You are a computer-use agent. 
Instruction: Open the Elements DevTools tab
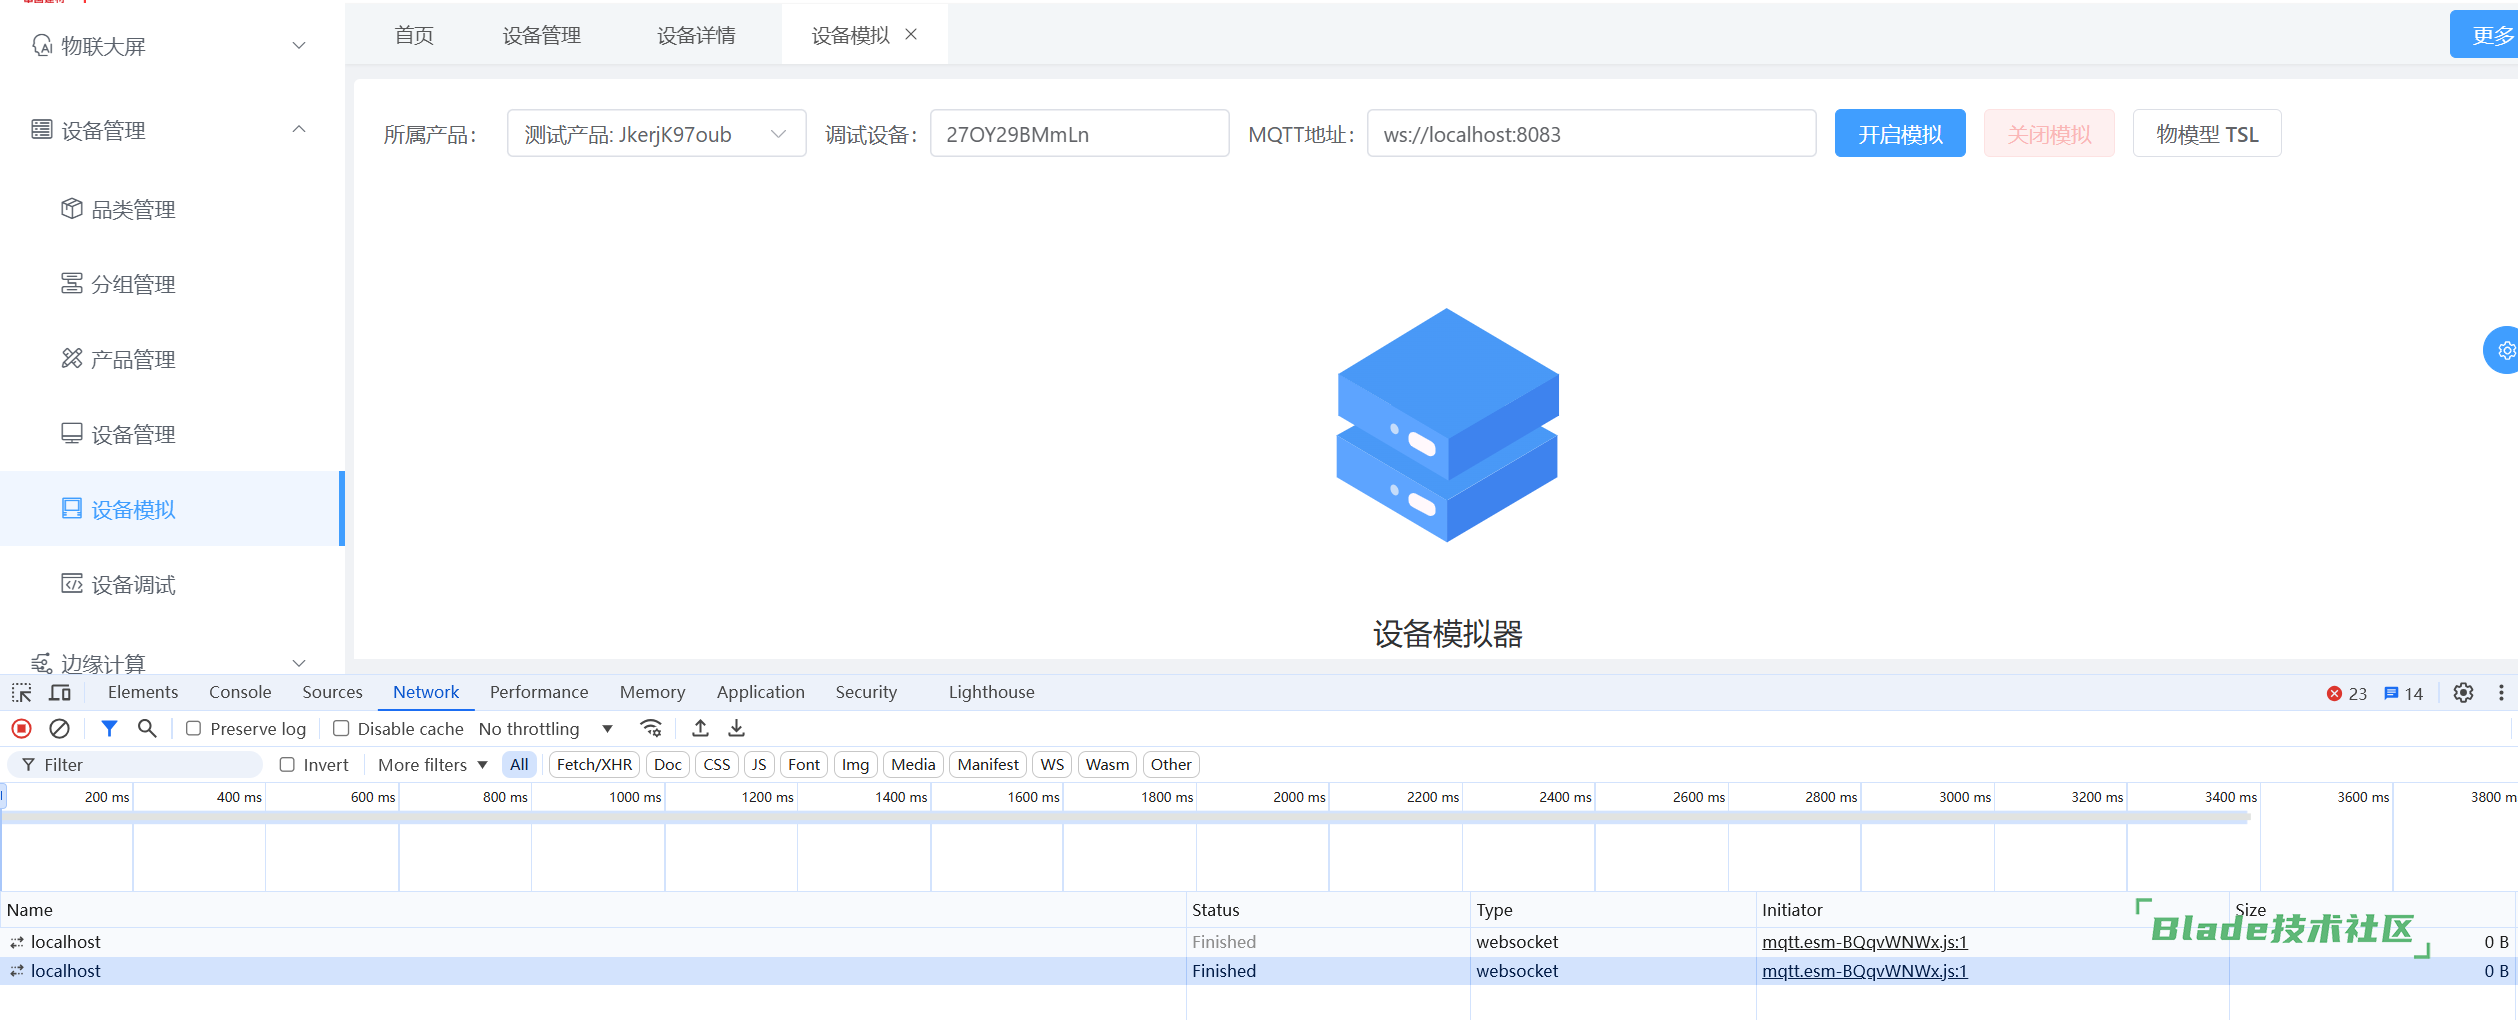[x=143, y=692]
